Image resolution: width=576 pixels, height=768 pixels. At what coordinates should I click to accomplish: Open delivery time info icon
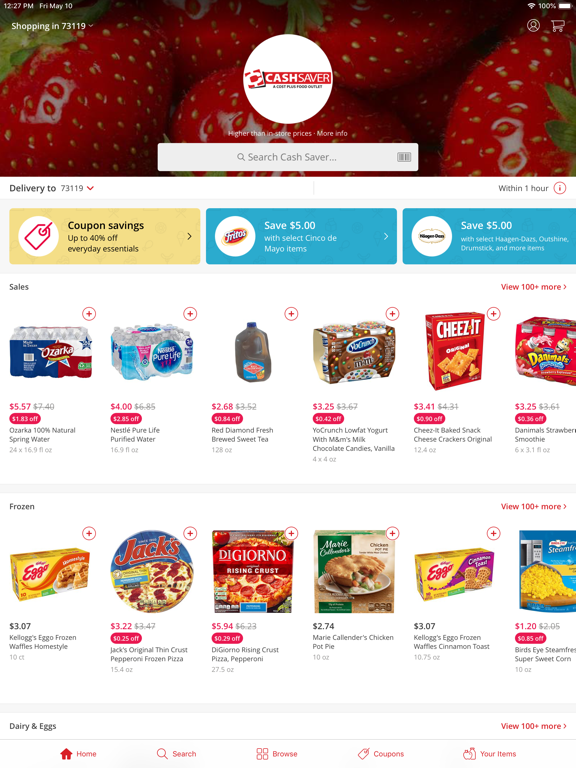click(x=560, y=188)
